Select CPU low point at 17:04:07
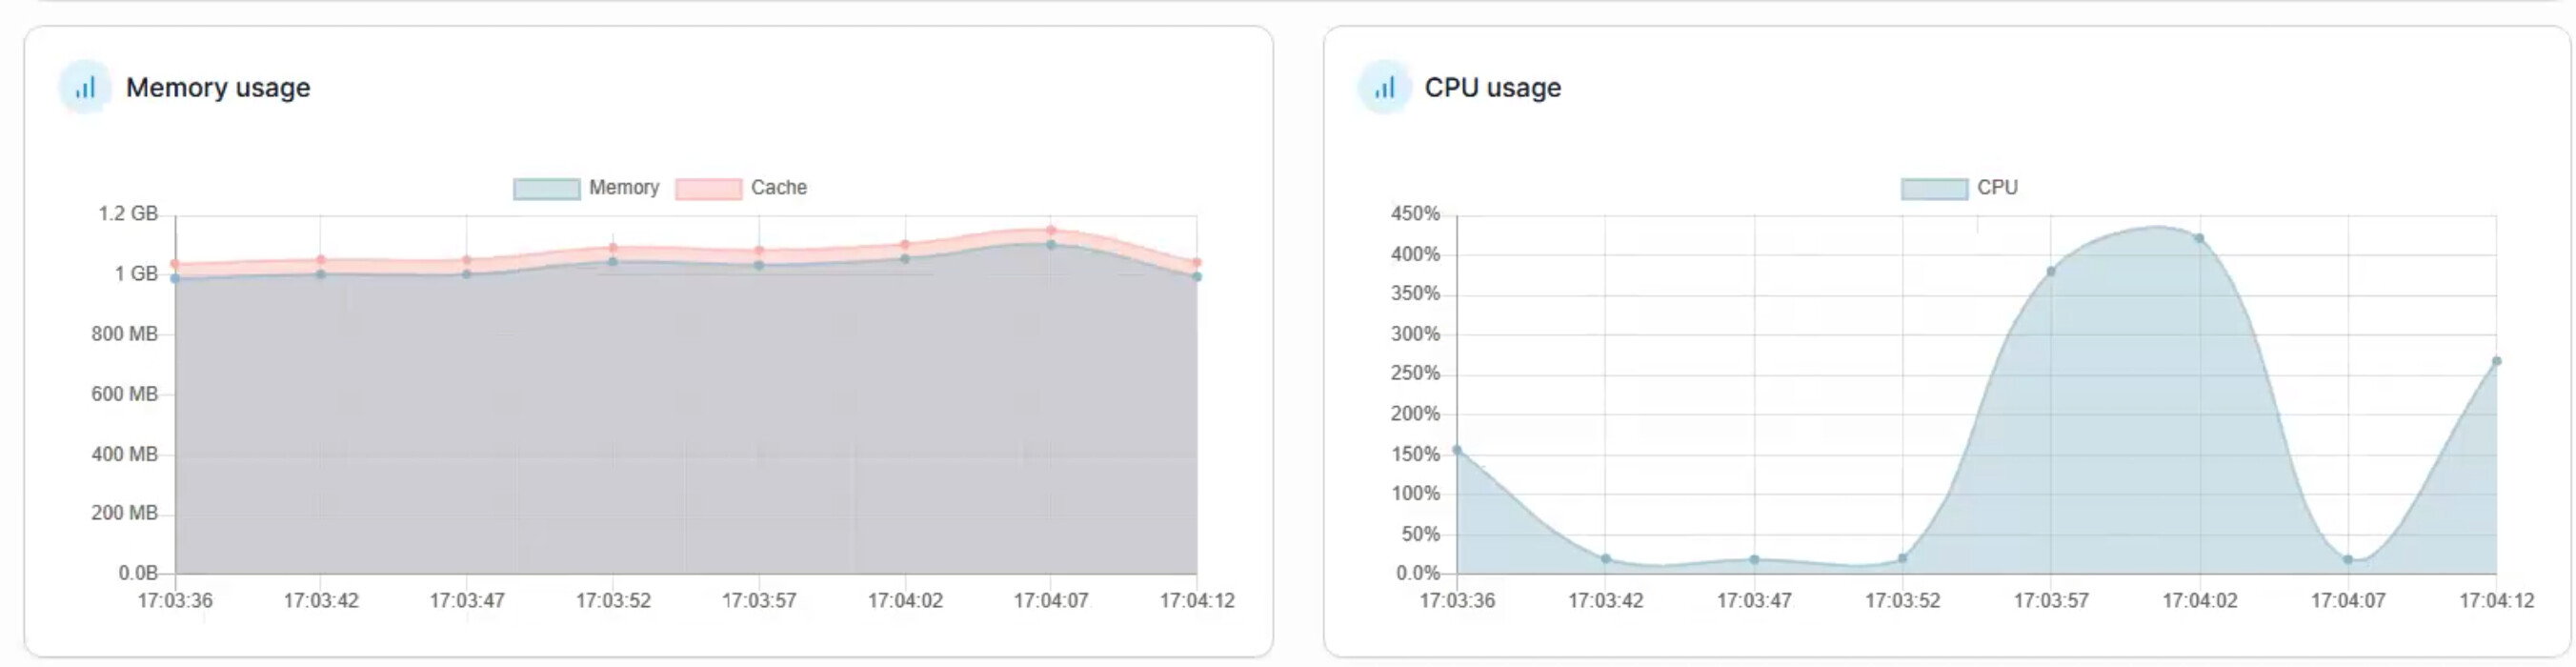Screen dimensions: 2576x667 [2348, 559]
